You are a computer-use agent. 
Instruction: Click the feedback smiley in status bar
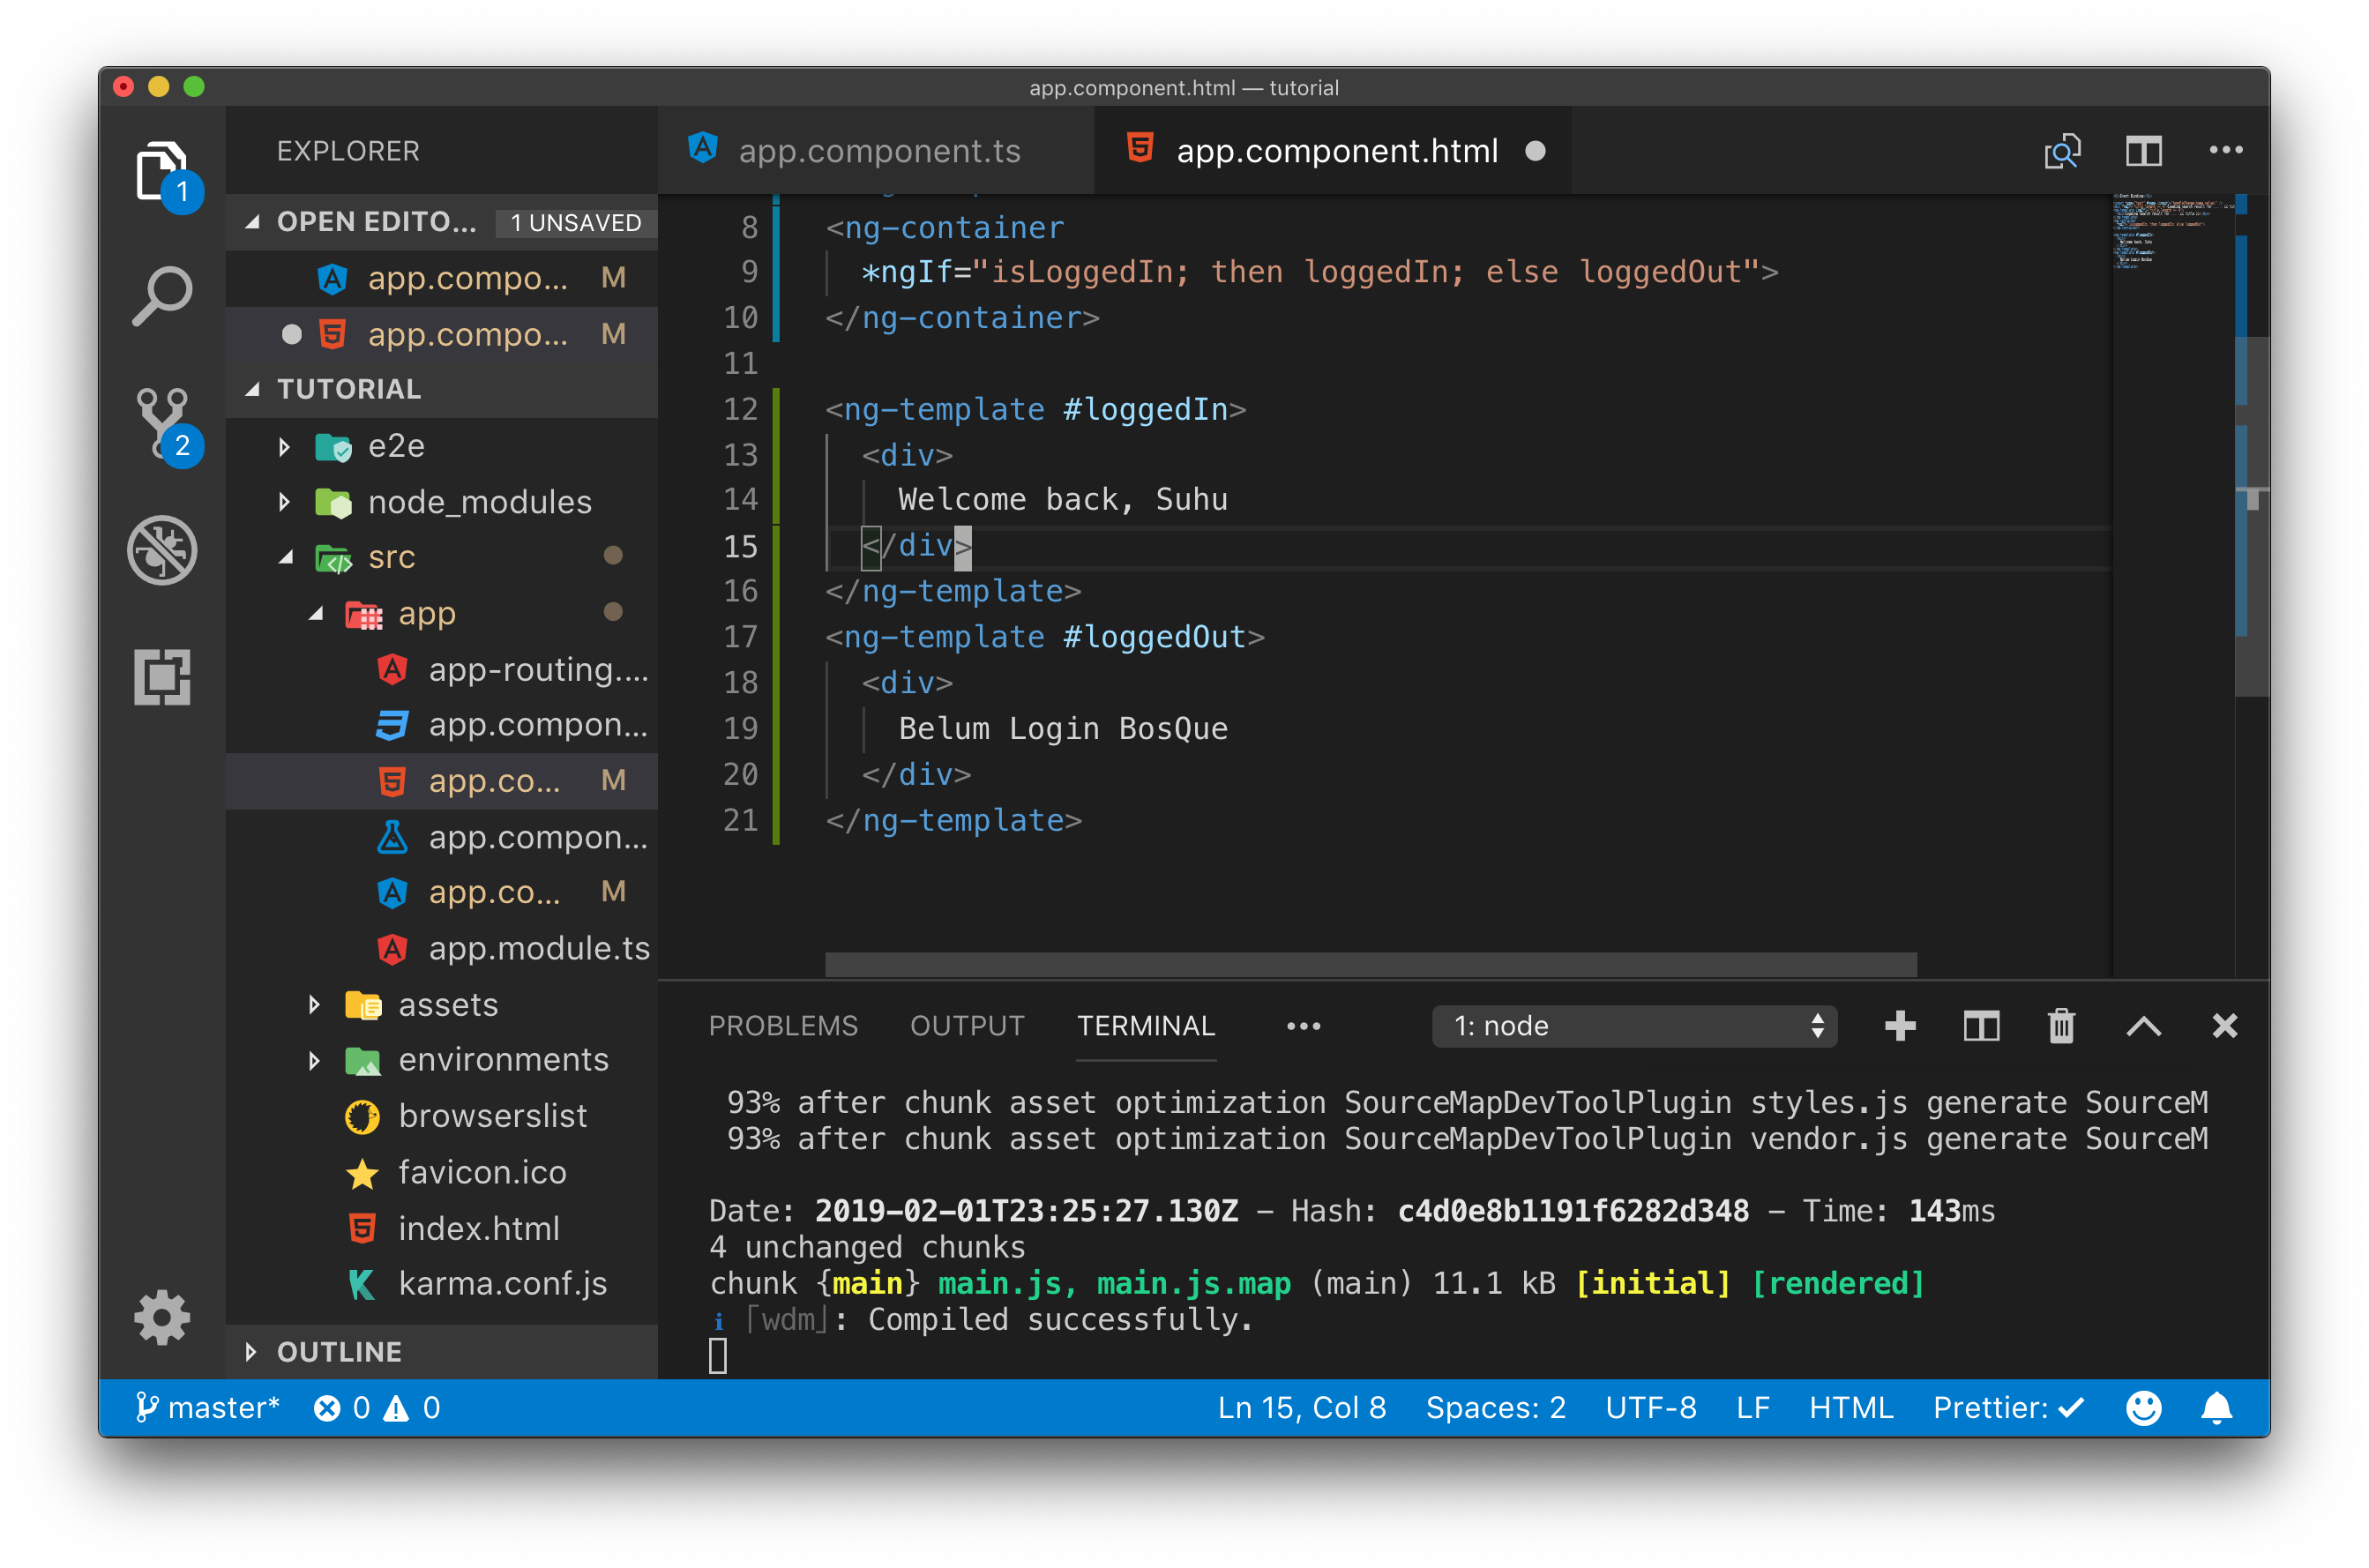(x=2144, y=1408)
